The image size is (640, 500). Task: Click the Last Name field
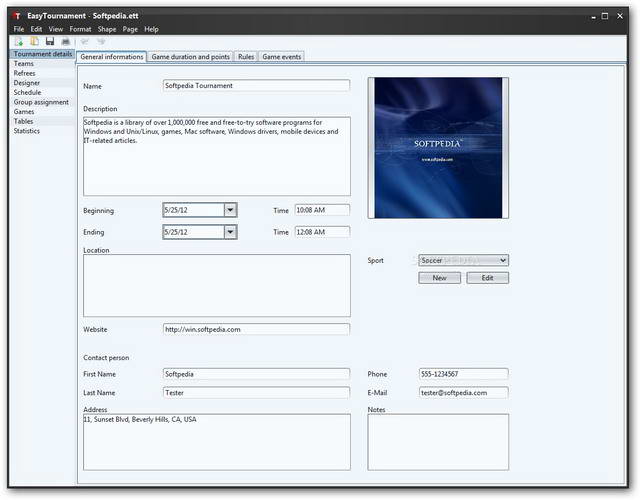pos(256,393)
